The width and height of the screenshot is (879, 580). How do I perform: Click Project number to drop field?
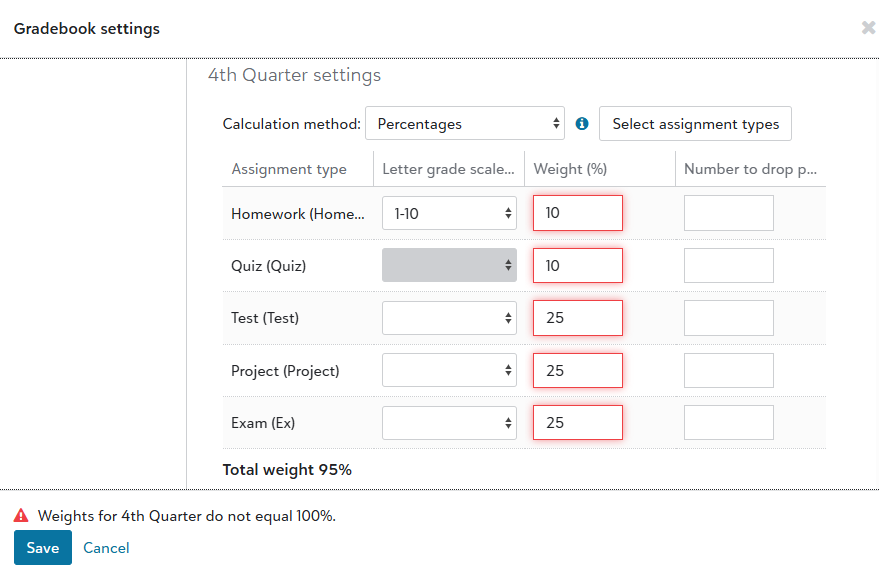click(x=729, y=370)
